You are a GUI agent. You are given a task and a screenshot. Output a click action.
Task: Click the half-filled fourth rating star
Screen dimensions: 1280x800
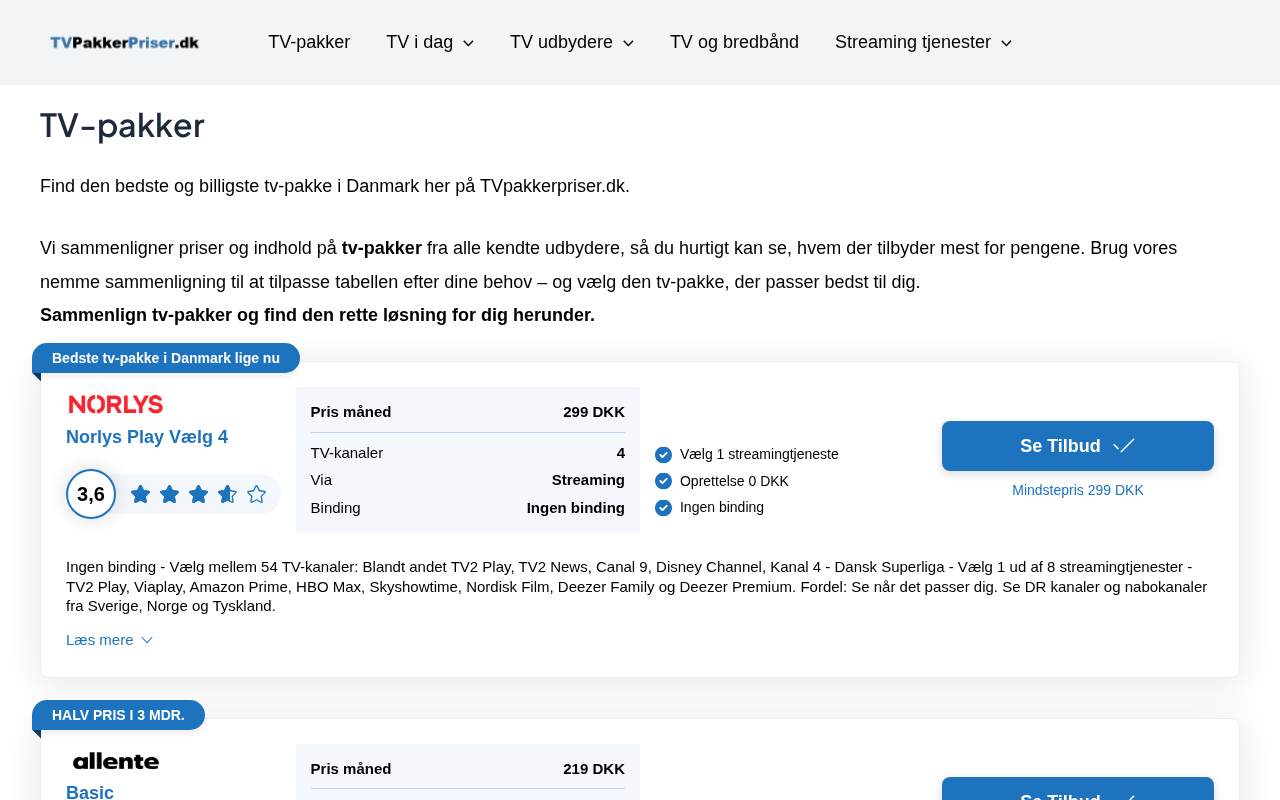pyautogui.click(x=228, y=494)
